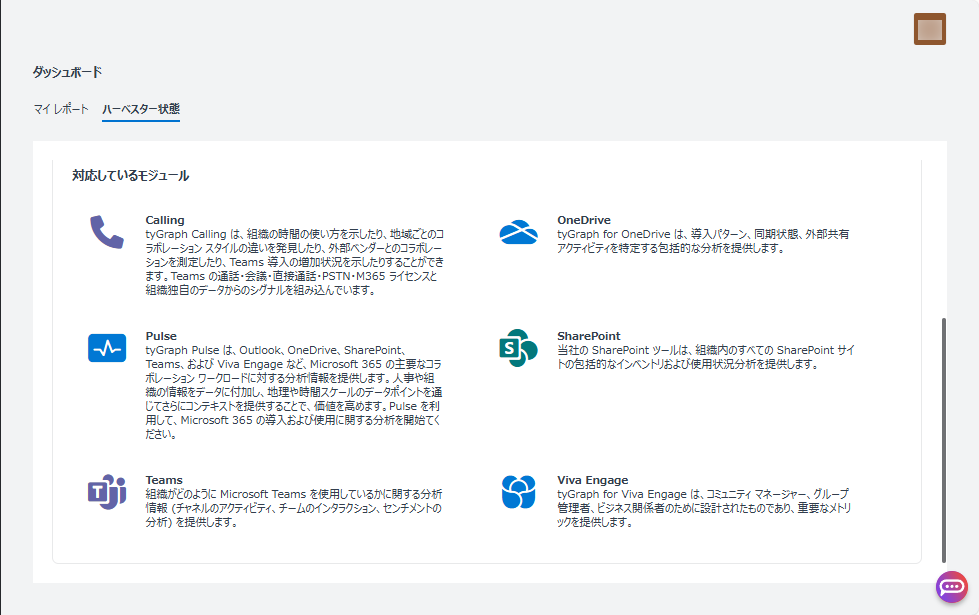The image size is (979, 615).
Task: Click the Viva Engage module title
Action: 593,480
